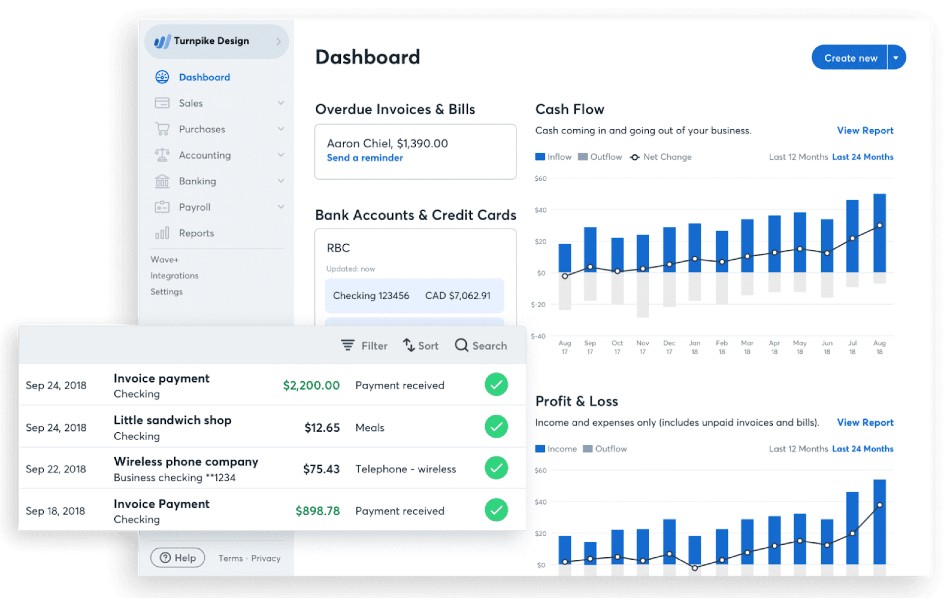Click the Inflow blue legend swatch
The image size is (950, 598).
coord(540,157)
